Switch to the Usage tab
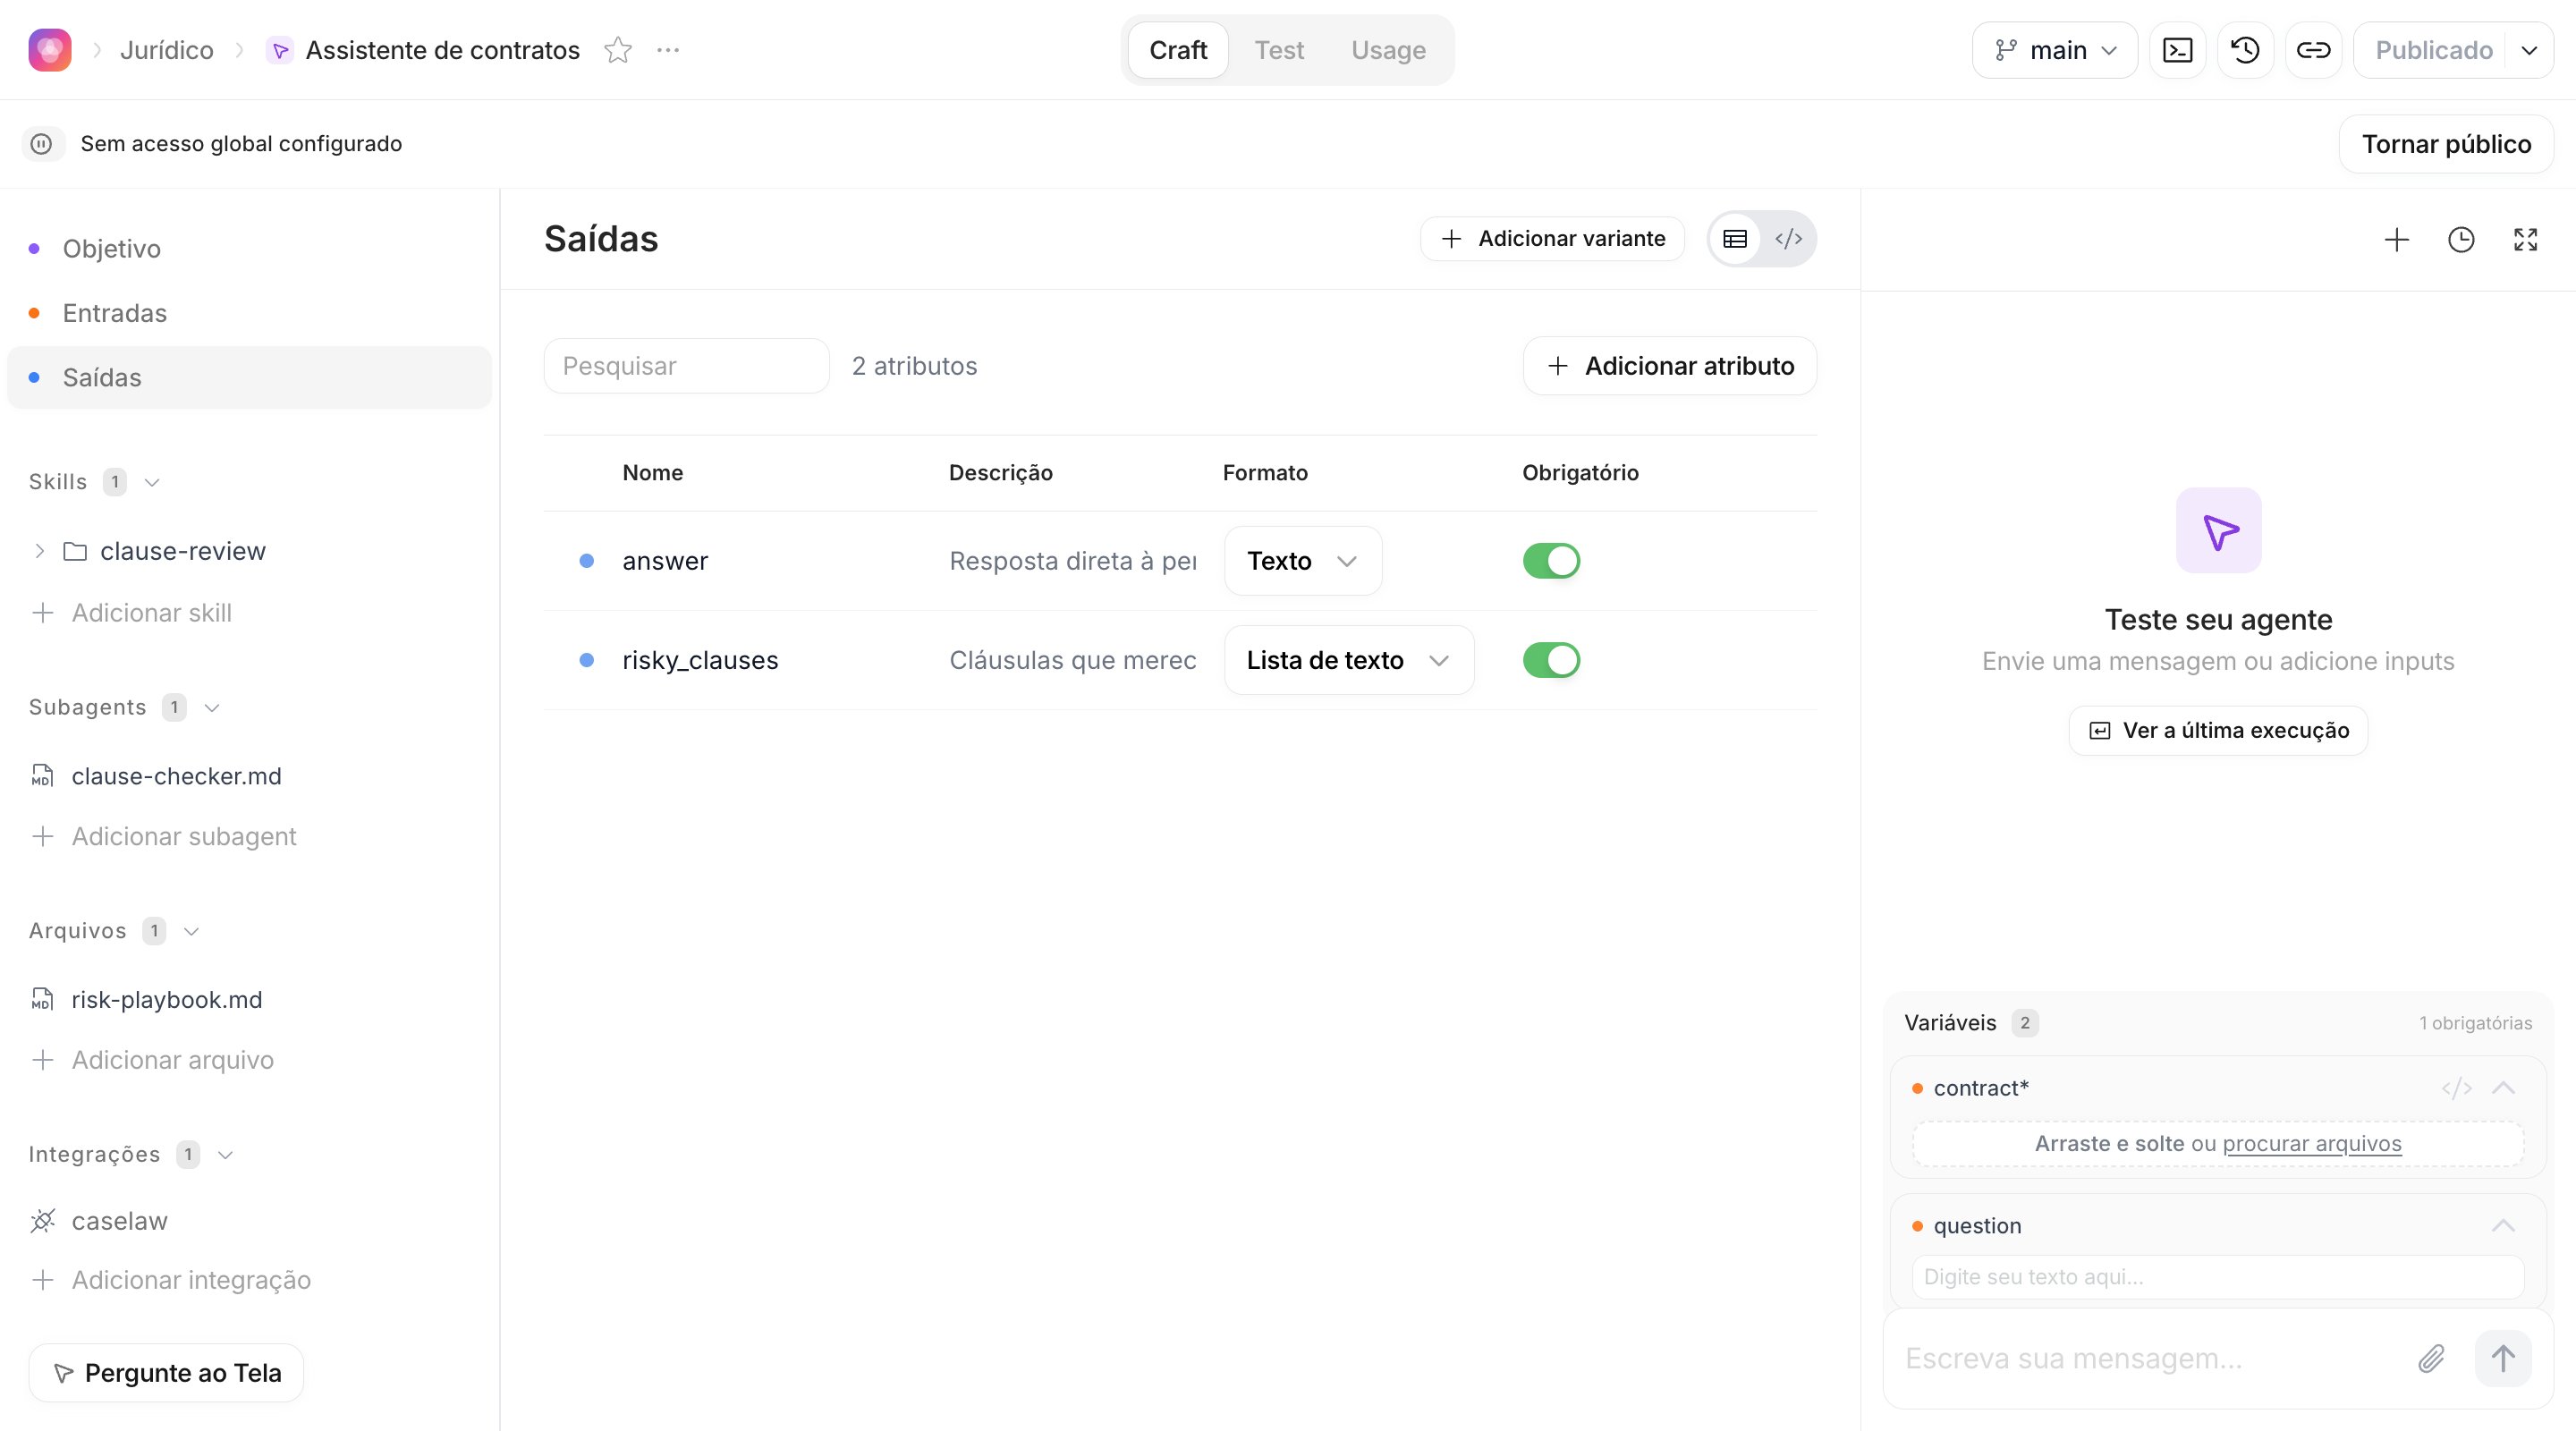 [x=1388, y=50]
